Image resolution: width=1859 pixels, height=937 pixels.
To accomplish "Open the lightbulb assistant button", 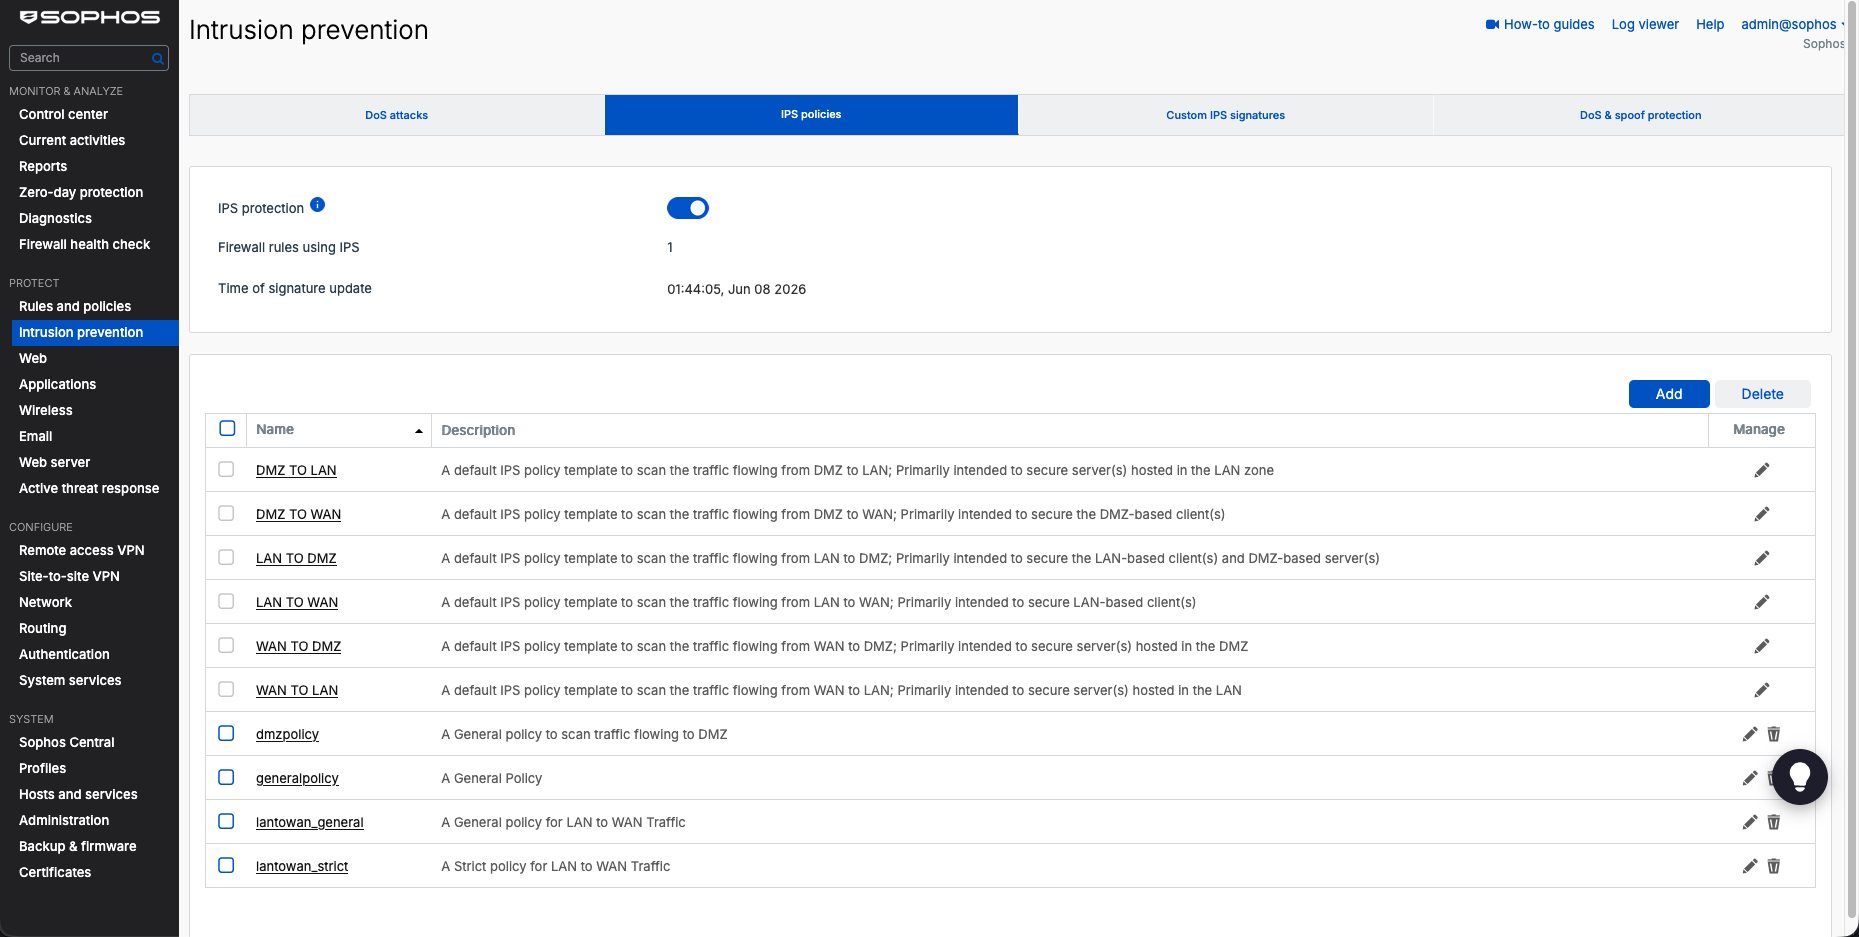I will (1799, 777).
